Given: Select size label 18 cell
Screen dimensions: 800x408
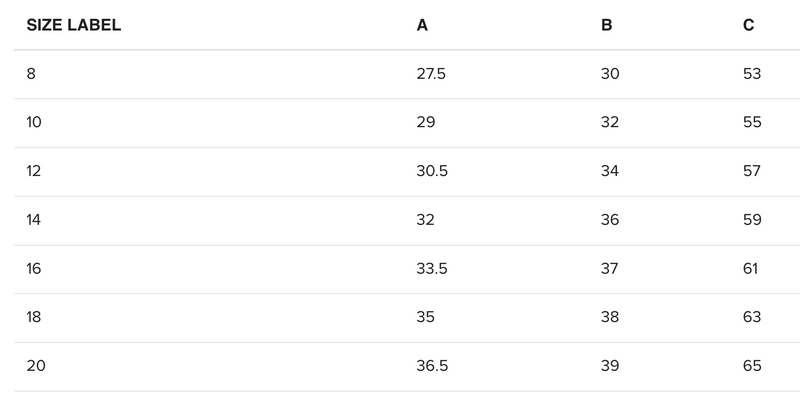Looking at the screenshot, I should [35, 317].
